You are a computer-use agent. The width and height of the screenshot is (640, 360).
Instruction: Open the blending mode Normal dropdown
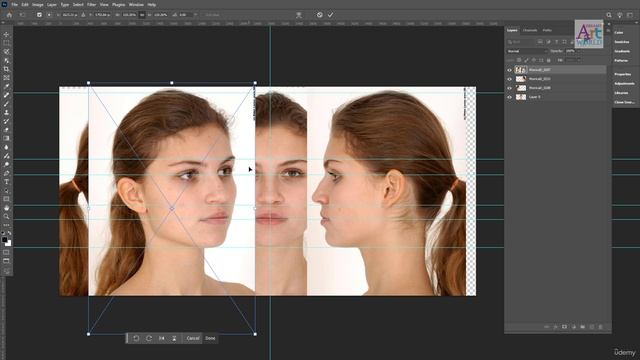pyautogui.click(x=527, y=51)
